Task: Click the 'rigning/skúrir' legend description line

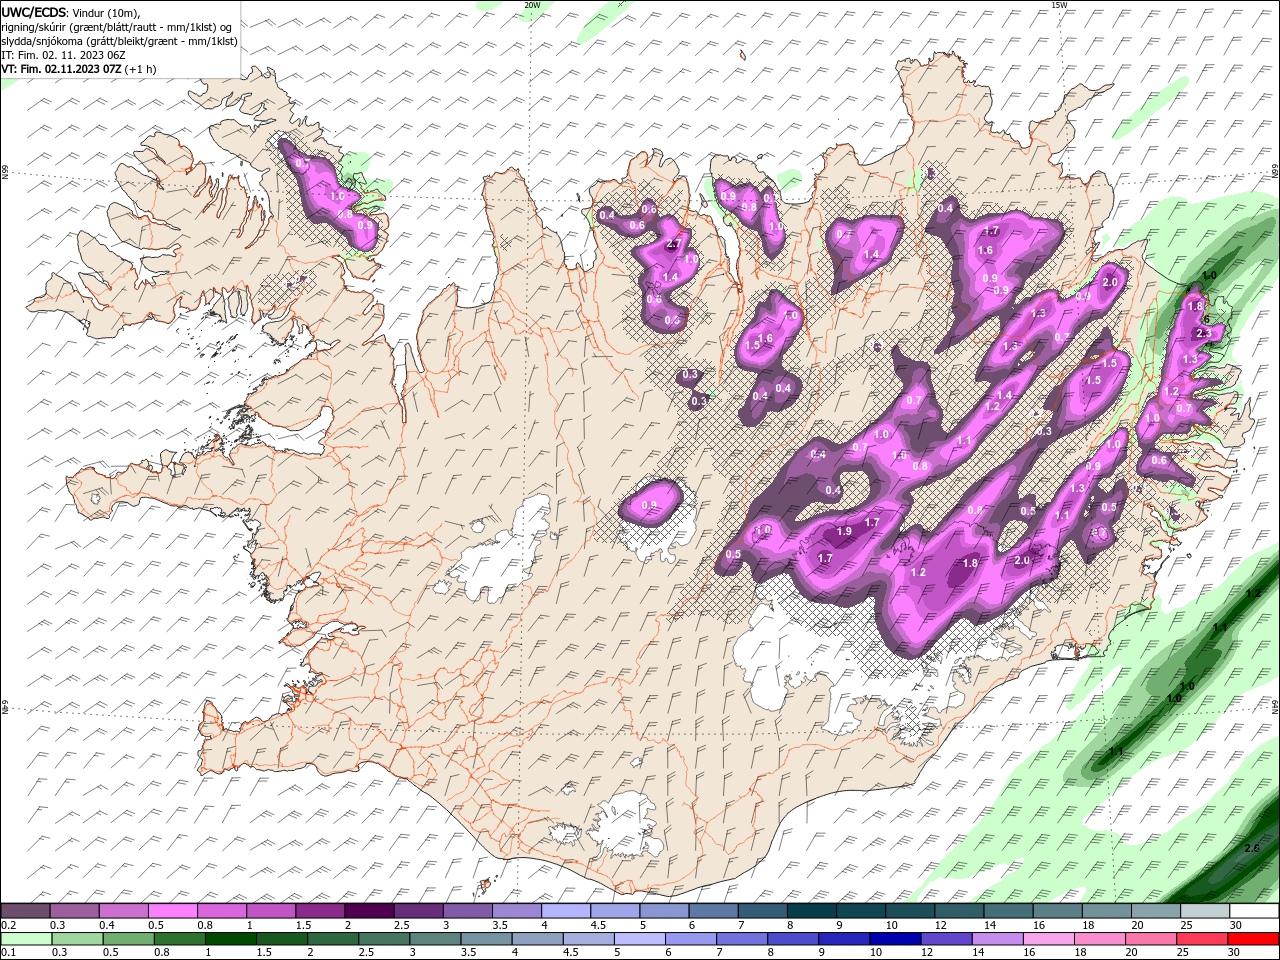Action: click(x=117, y=27)
